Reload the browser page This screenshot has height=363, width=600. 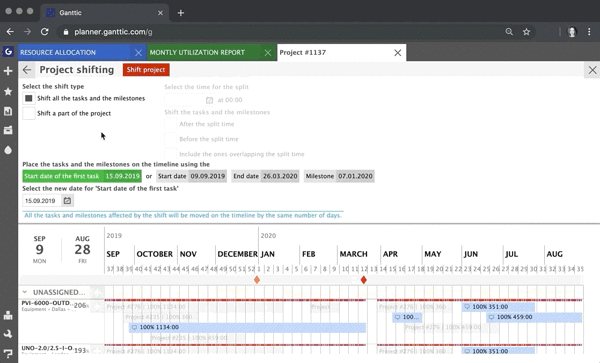point(45,32)
